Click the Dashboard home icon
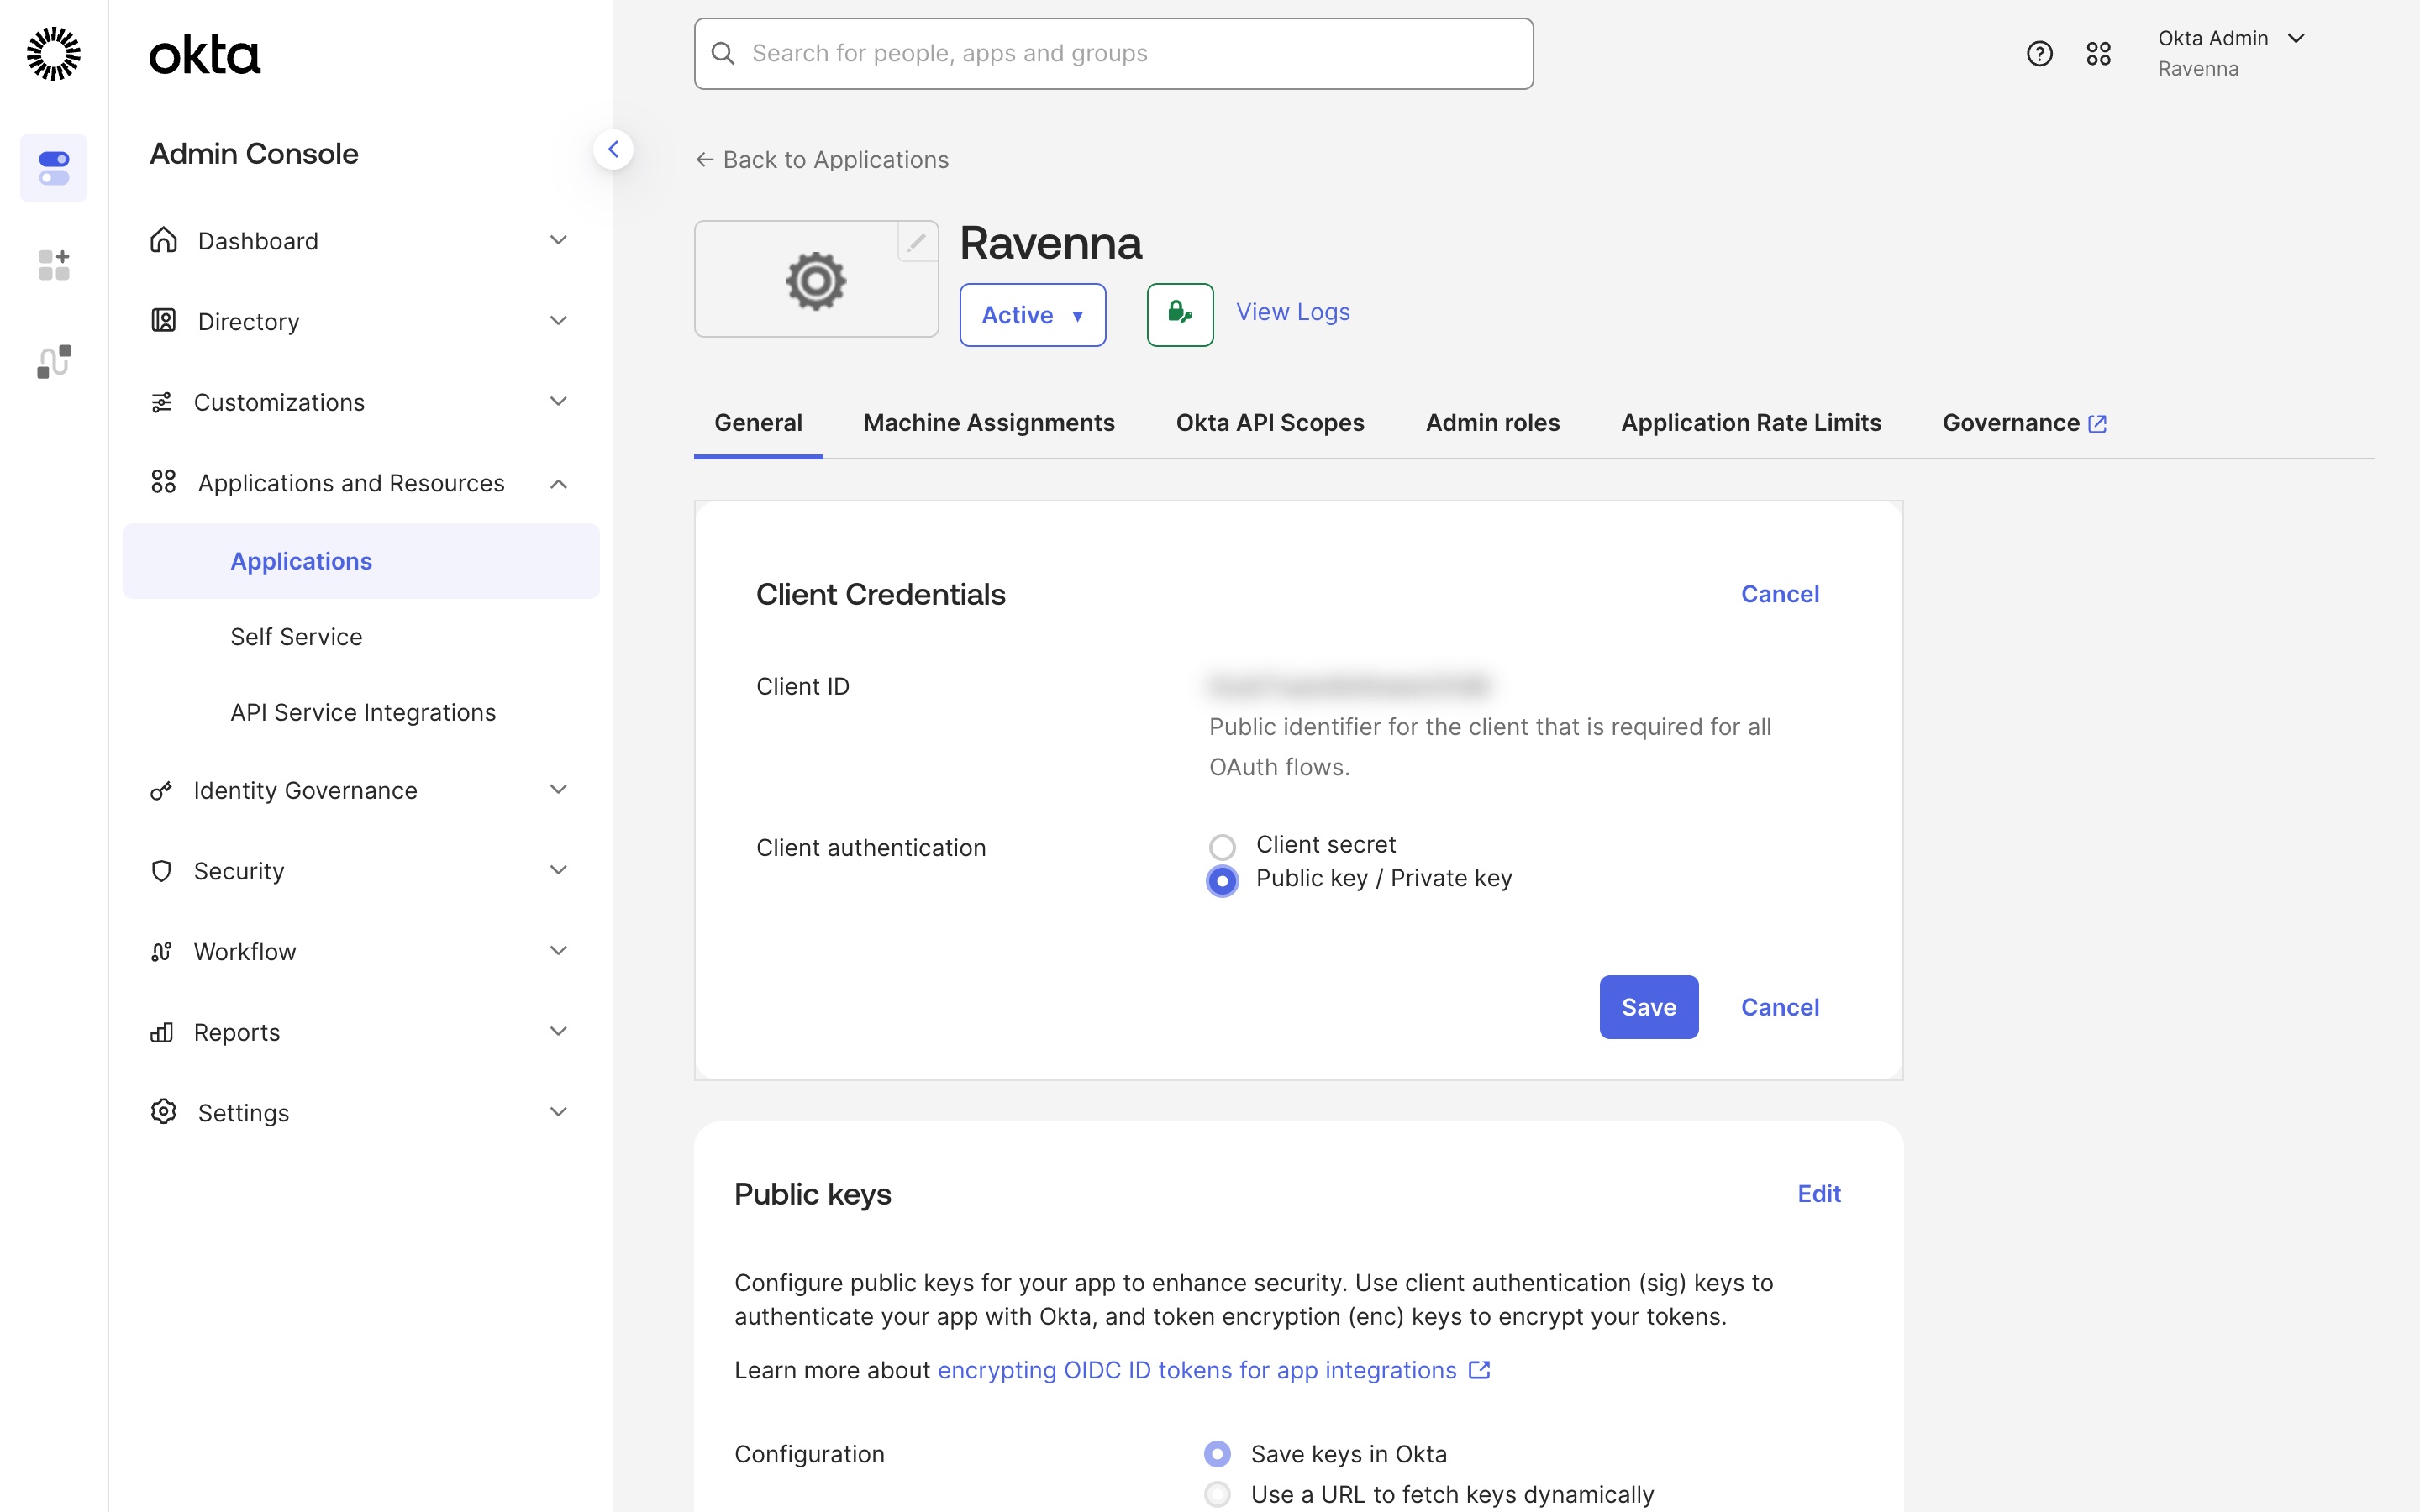This screenshot has height=1512, width=2420. point(163,240)
